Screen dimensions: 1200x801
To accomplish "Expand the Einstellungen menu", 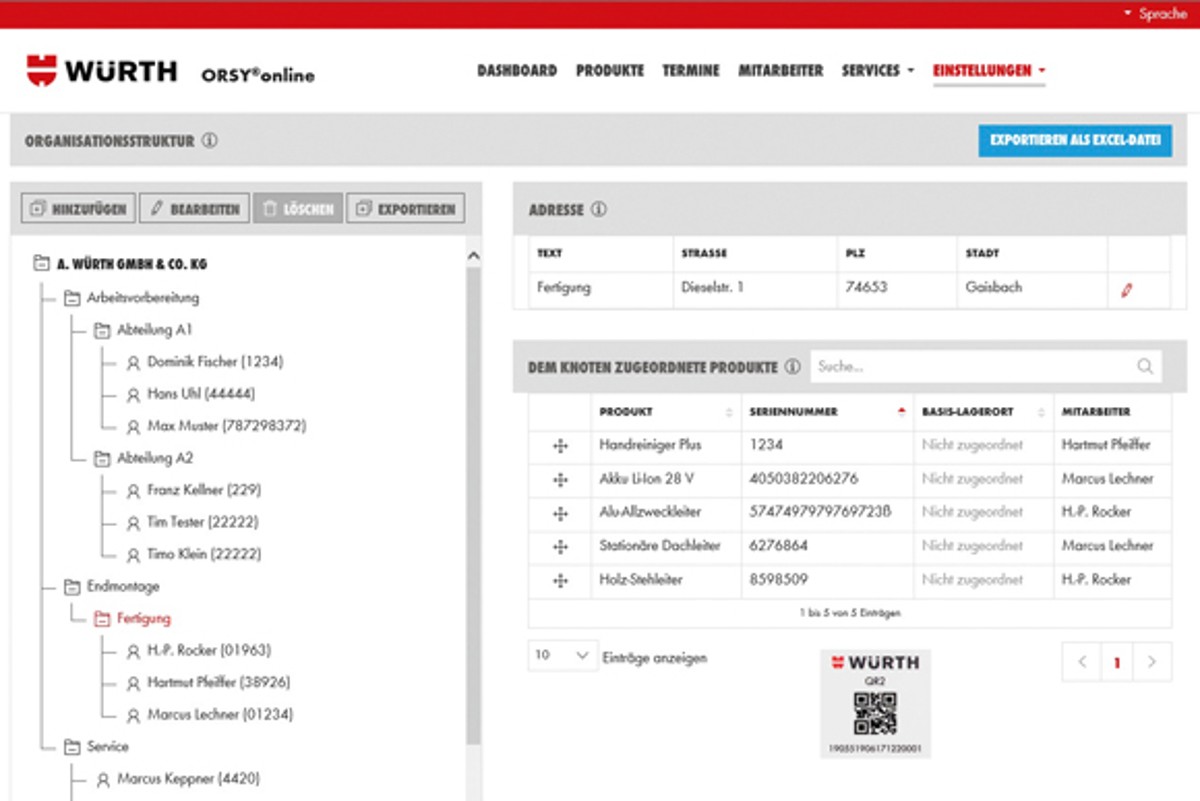I will coord(989,71).
